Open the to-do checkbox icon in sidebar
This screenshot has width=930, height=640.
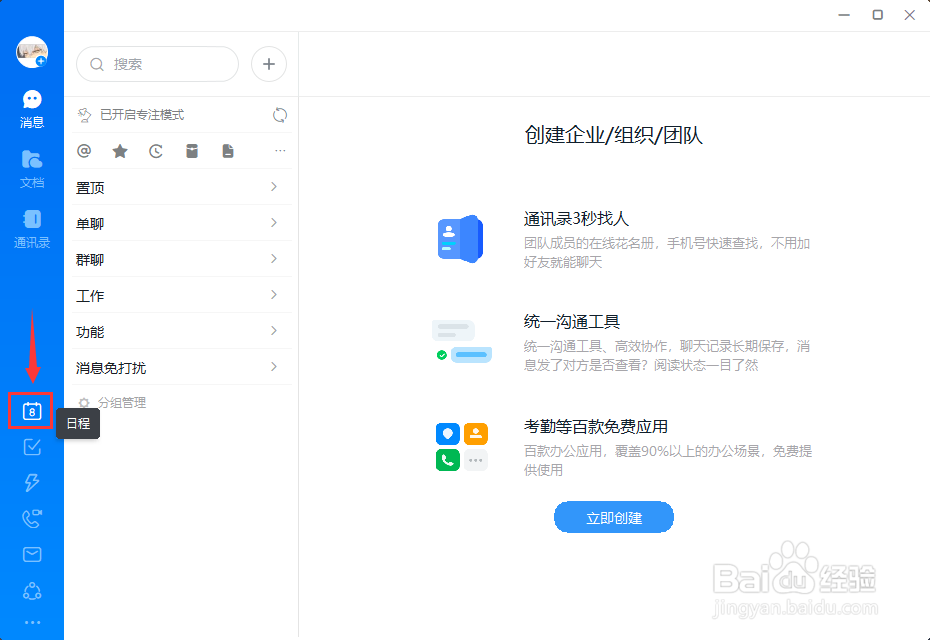point(32,447)
